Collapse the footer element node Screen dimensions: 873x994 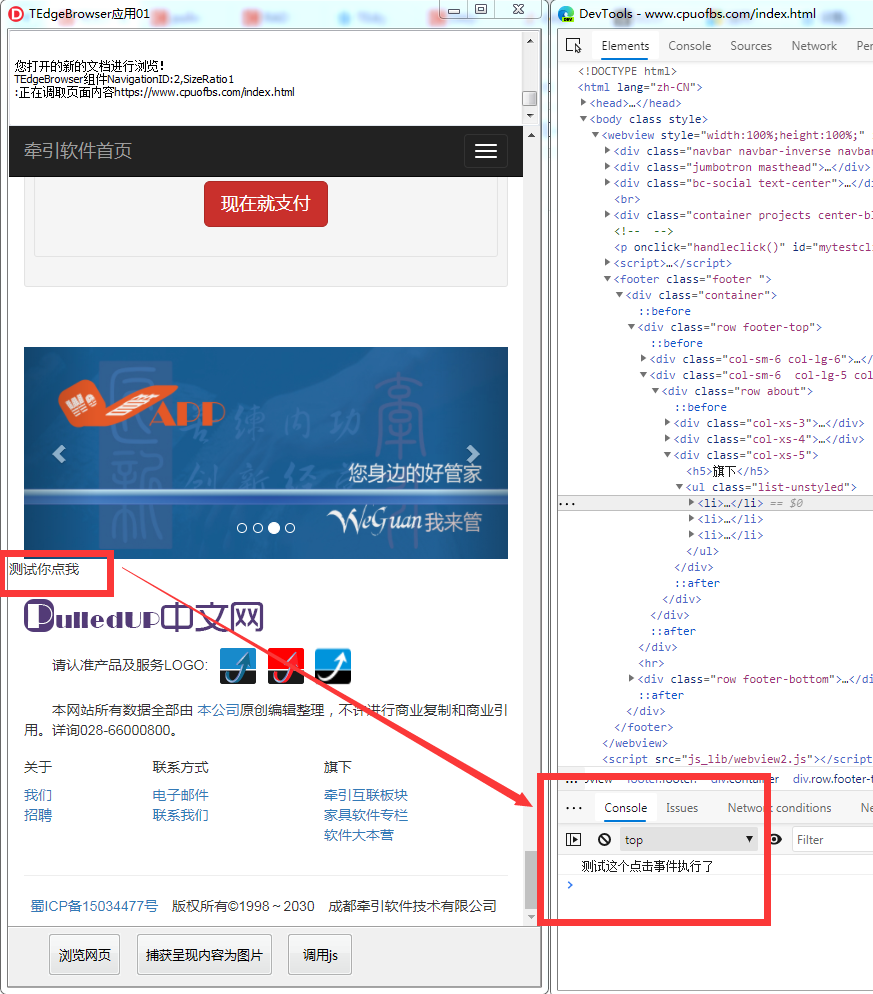tap(607, 278)
